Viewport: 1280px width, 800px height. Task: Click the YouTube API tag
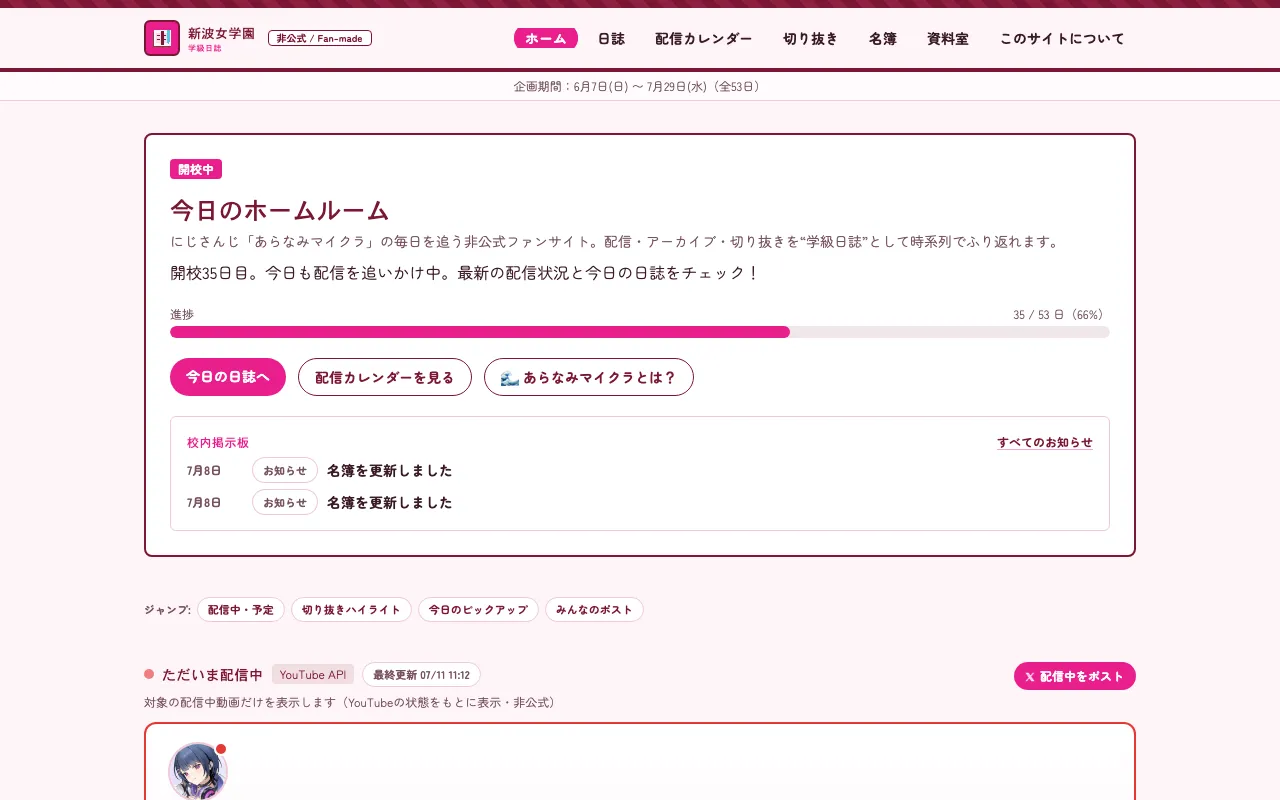pyautogui.click(x=313, y=674)
